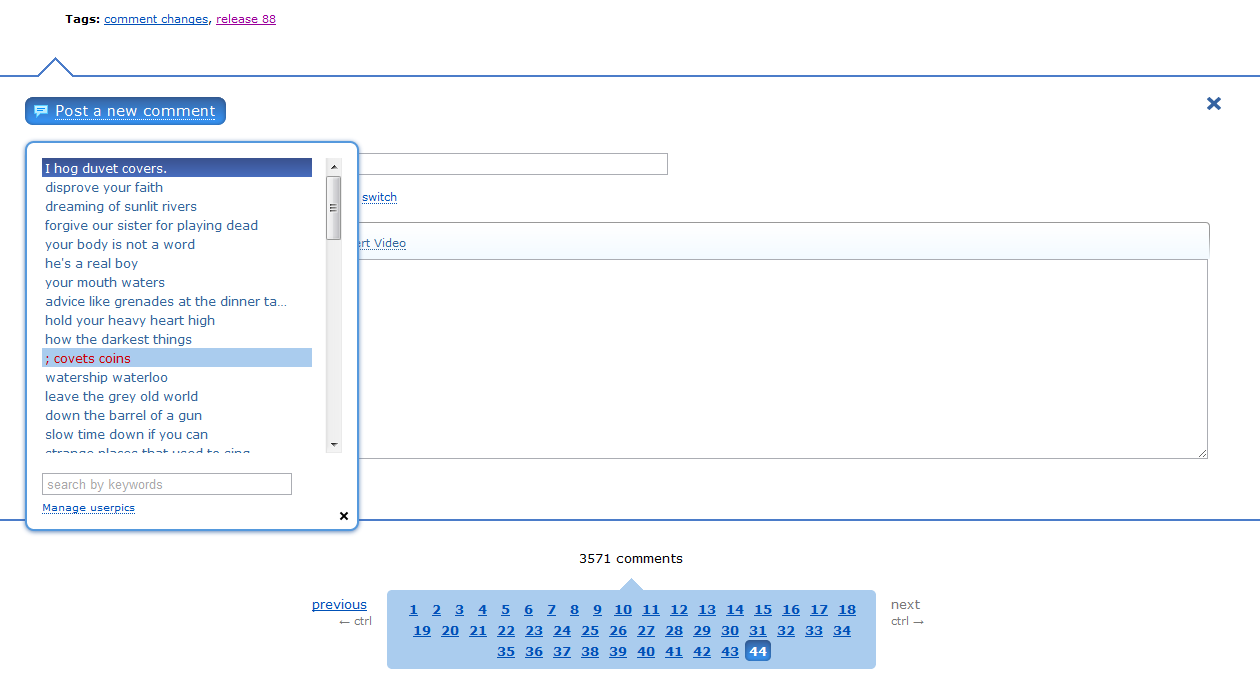Viewport: 1260px width, 674px height.
Task: Click the search by keywords field
Action: [166, 484]
